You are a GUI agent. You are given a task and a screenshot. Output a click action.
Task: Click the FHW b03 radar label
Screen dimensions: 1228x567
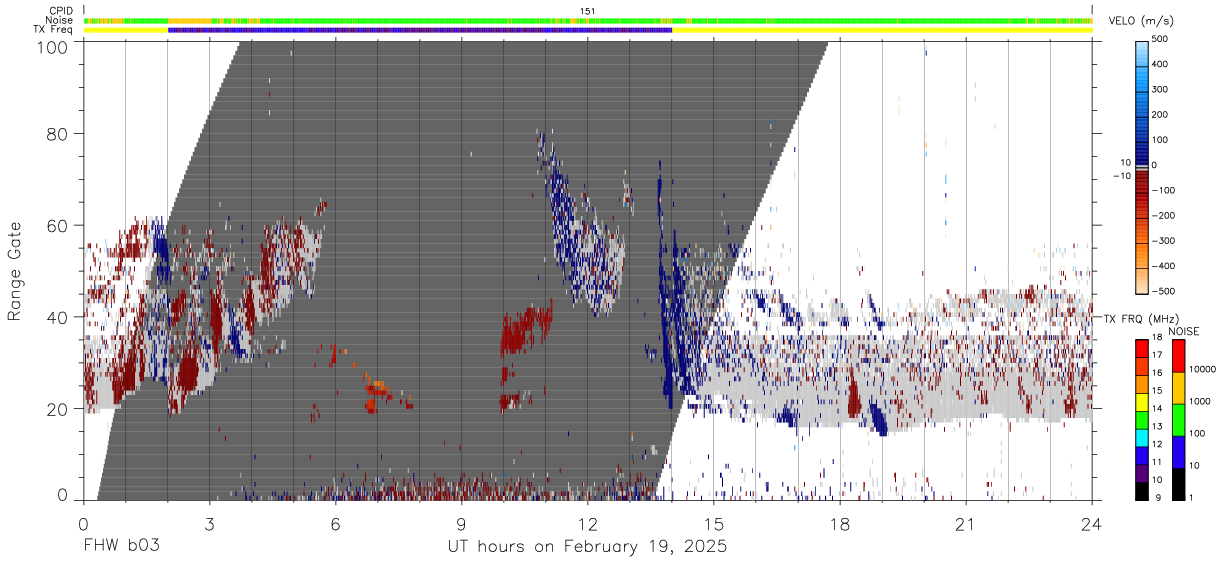121,547
